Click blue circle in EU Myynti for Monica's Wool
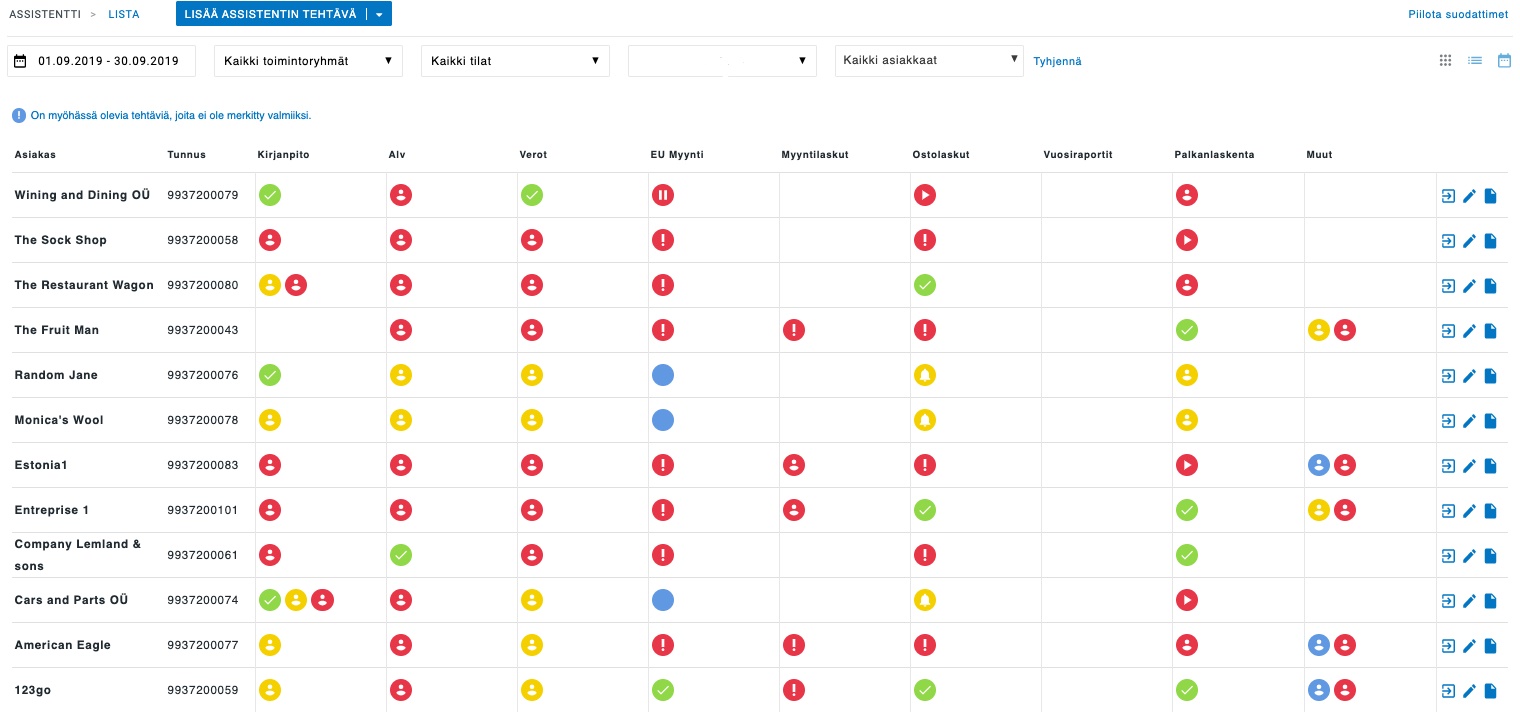This screenshot has width=1520, height=712. [x=662, y=420]
